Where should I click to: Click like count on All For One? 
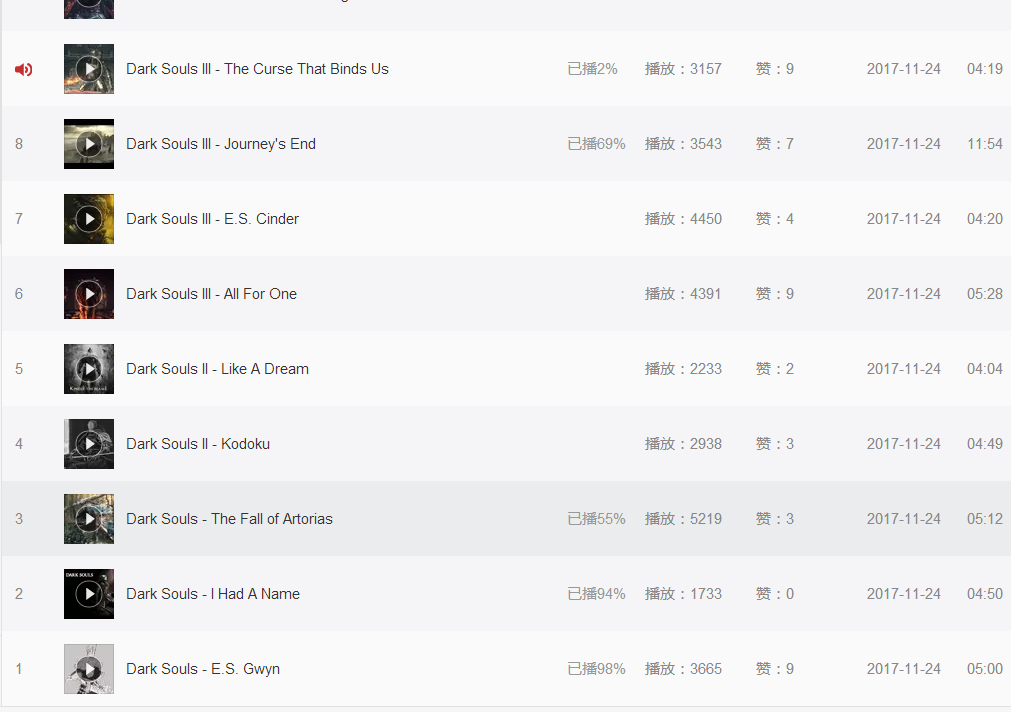tap(774, 294)
